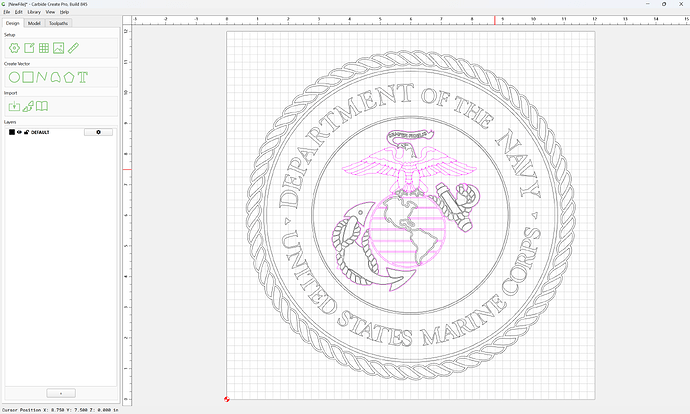Screen dimensions: 690x414
Task: Close the Carbide Create window
Action: (681, 4)
